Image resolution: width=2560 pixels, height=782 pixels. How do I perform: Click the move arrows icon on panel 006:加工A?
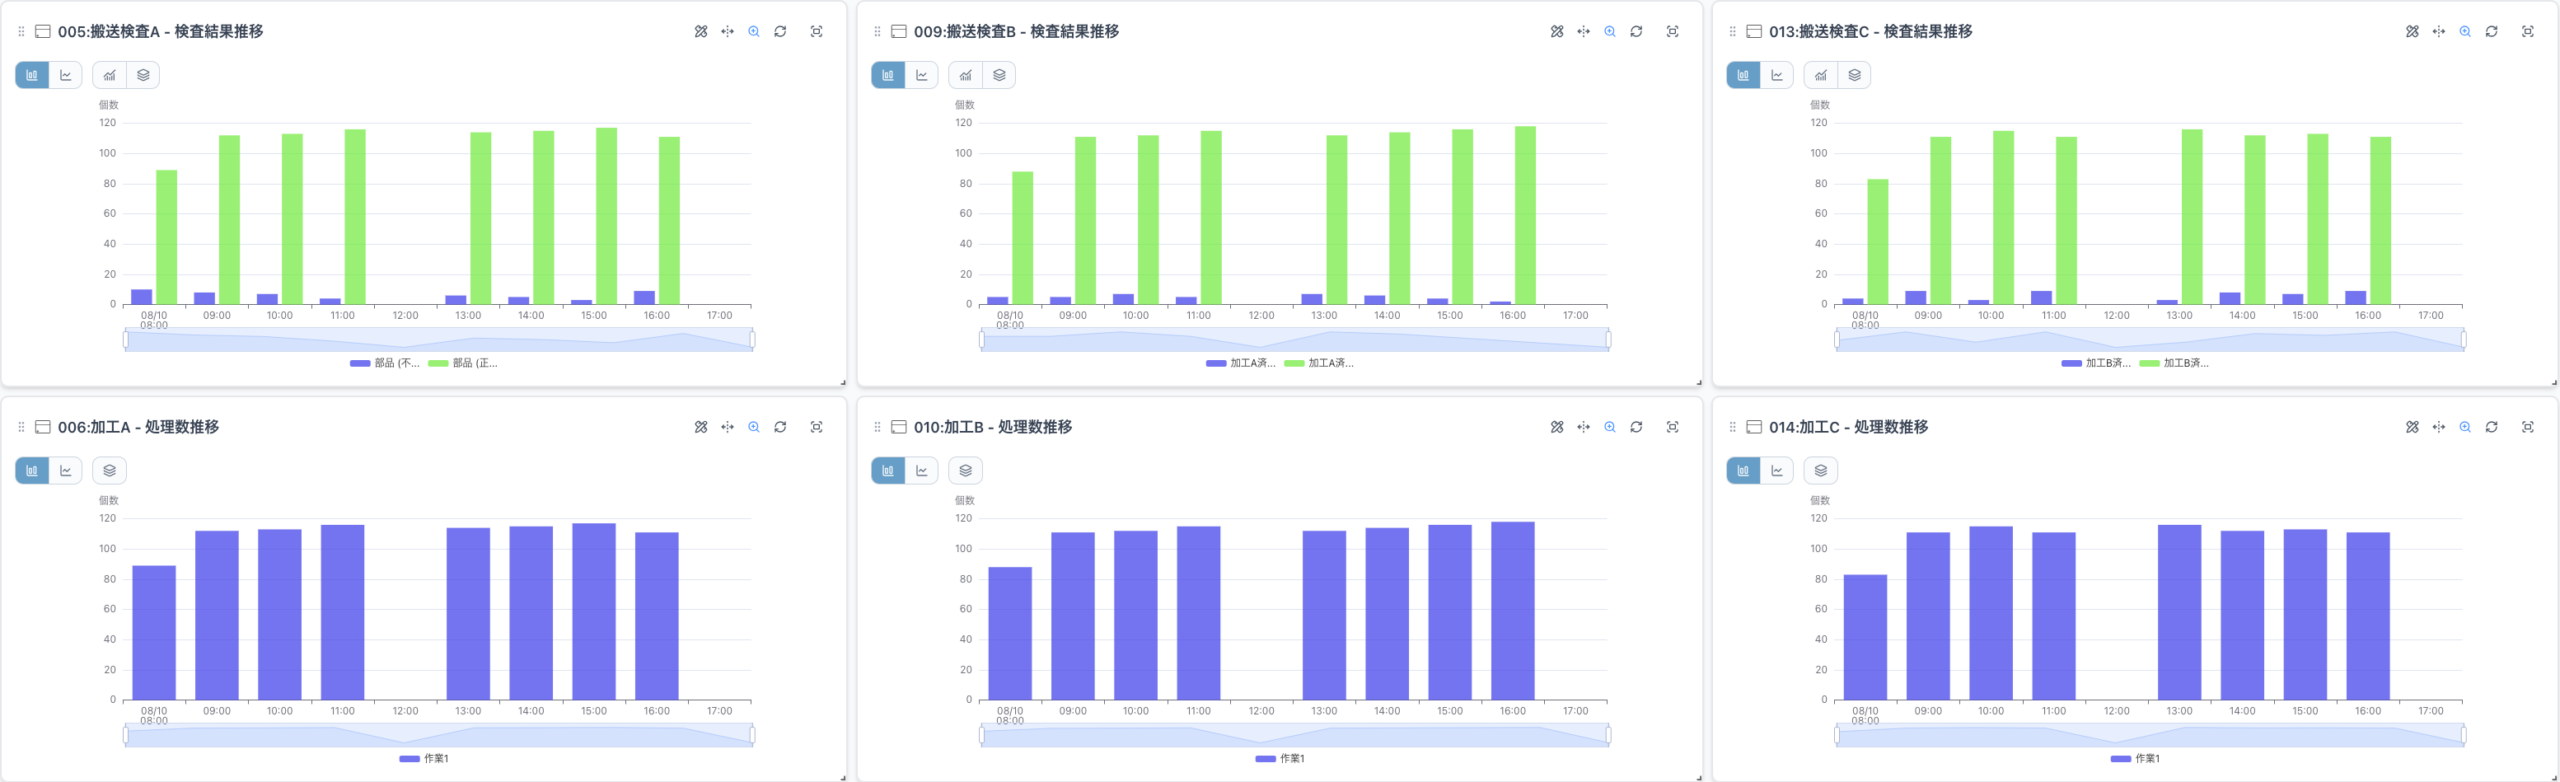point(728,427)
